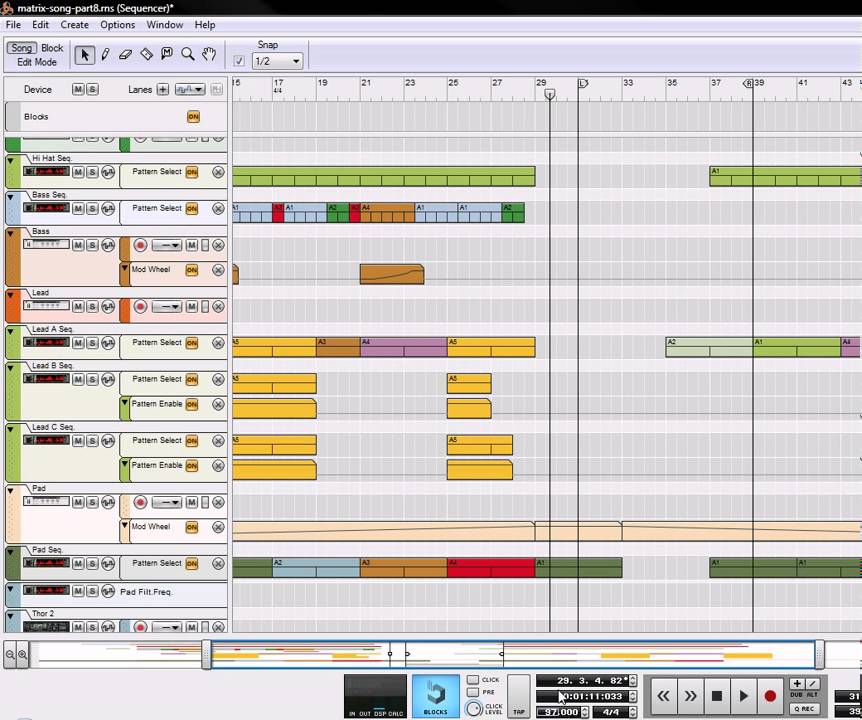The height and width of the screenshot is (720, 862).
Task: Collapse the Hi Hat Seq track
Action: click(10, 160)
